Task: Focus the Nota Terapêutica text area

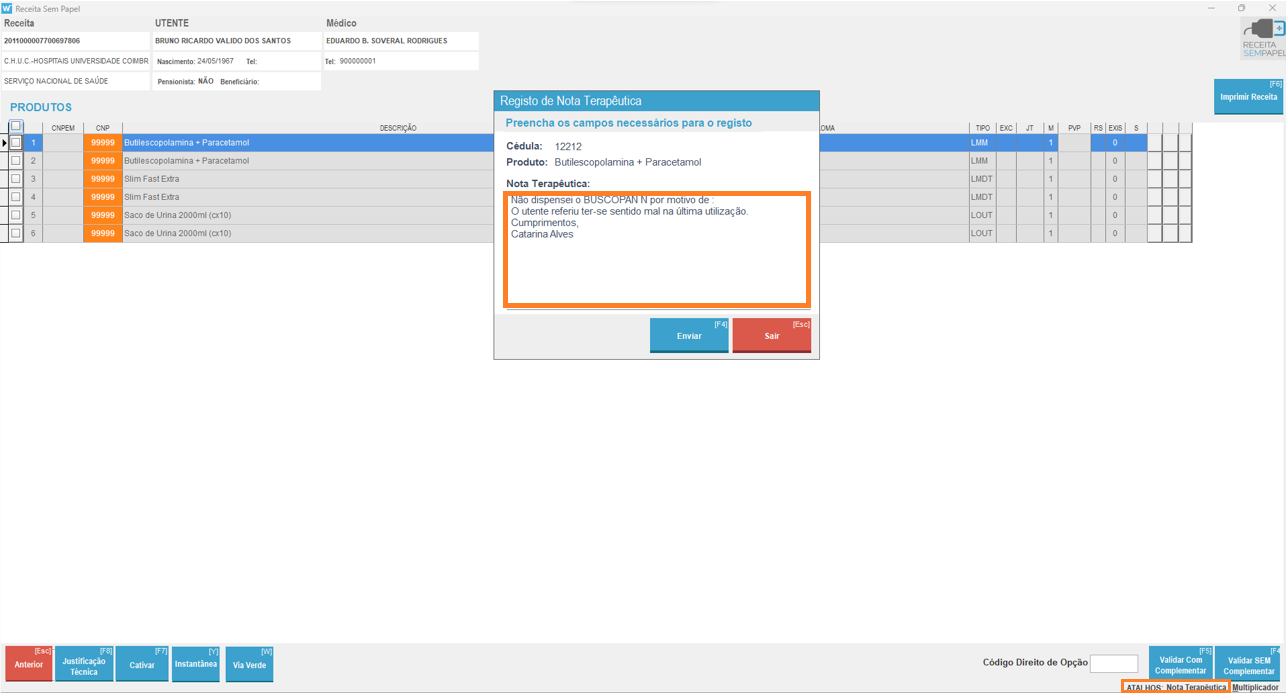Action: point(656,250)
